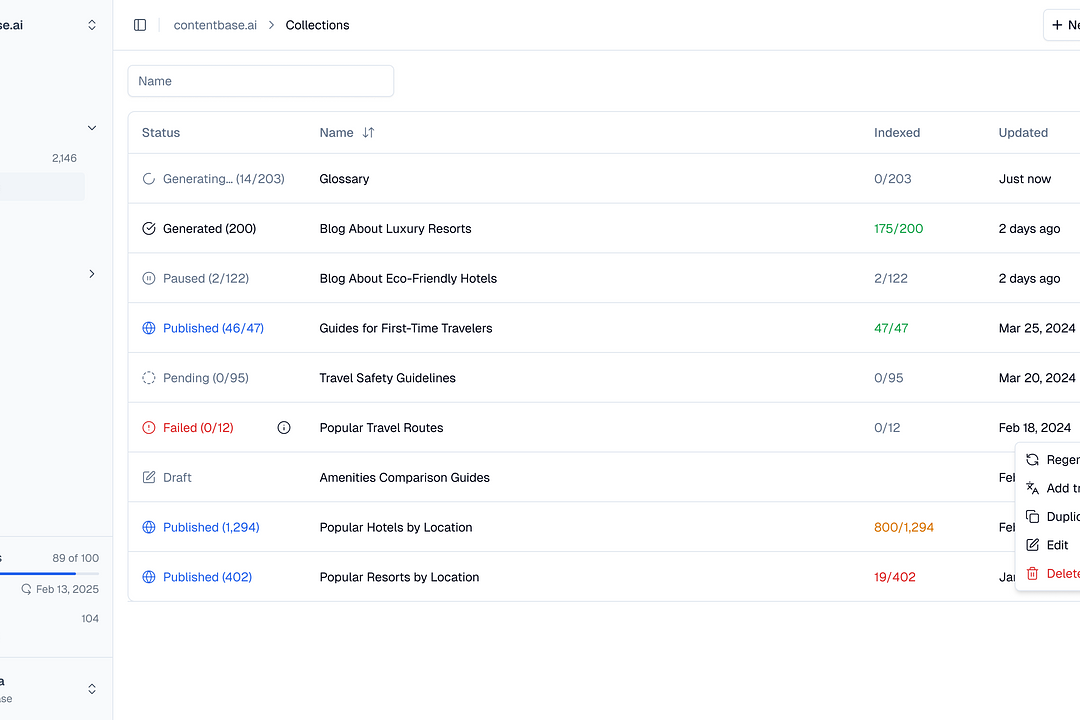Image resolution: width=1080 pixels, height=720 pixels.
Task: Select the Regenerate icon in the context menu
Action: 1032,459
